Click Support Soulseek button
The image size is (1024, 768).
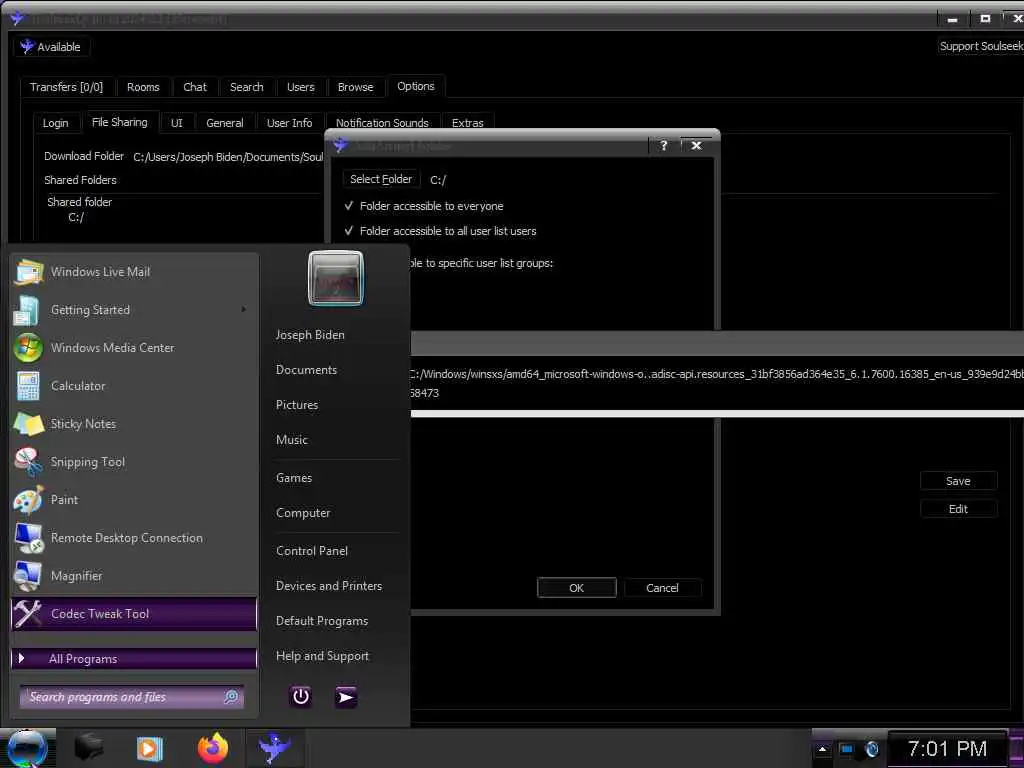coord(981,46)
